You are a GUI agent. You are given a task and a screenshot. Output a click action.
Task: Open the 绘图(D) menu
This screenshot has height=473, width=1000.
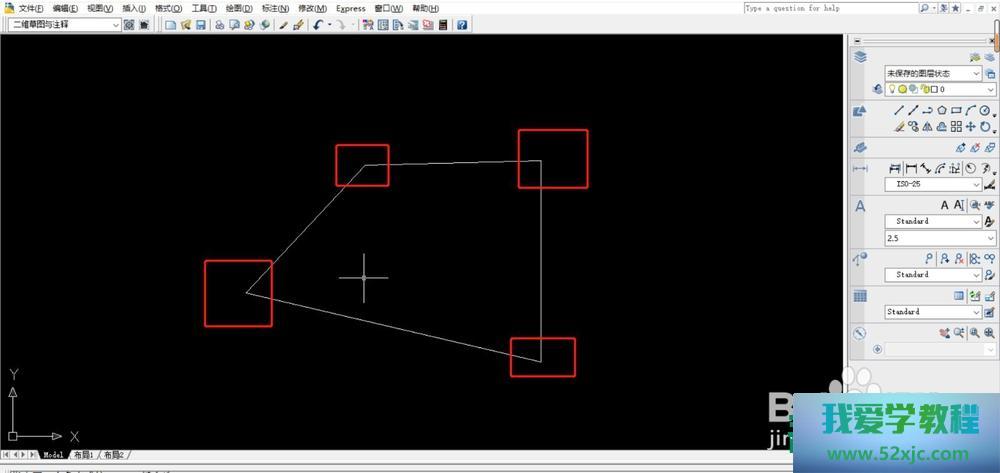(239, 9)
